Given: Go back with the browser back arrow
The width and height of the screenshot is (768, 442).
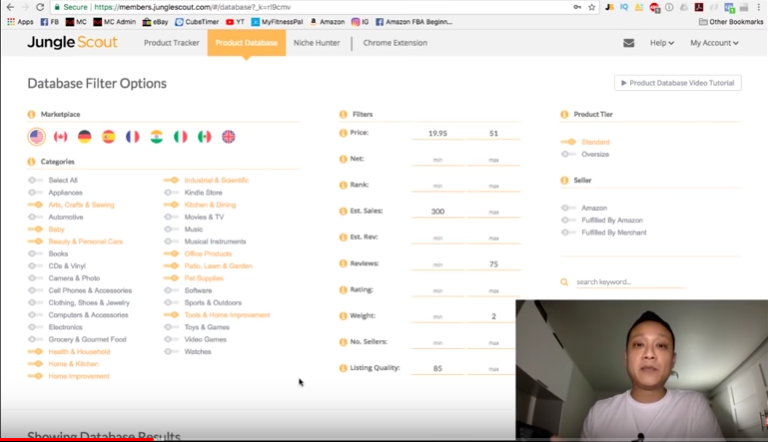Looking at the screenshot, I should tap(10, 7).
